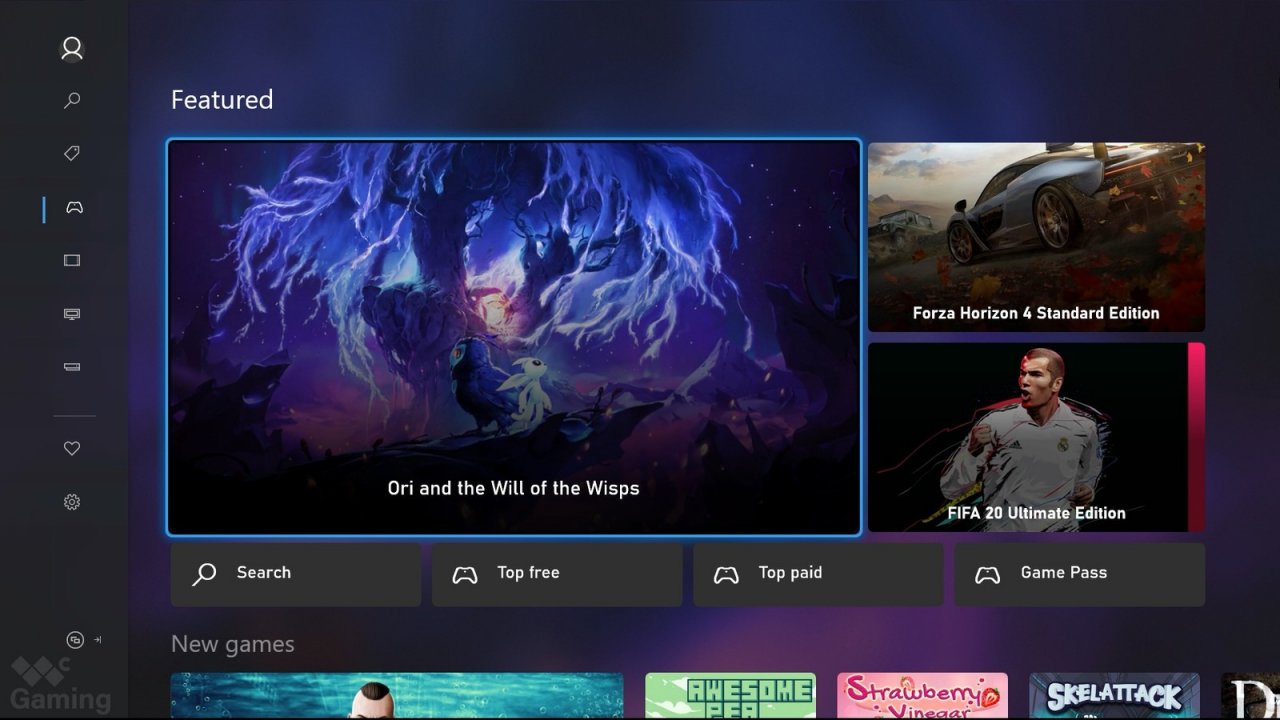Open the deals tag icon in sidebar
The image size is (1280, 720).
72,154
